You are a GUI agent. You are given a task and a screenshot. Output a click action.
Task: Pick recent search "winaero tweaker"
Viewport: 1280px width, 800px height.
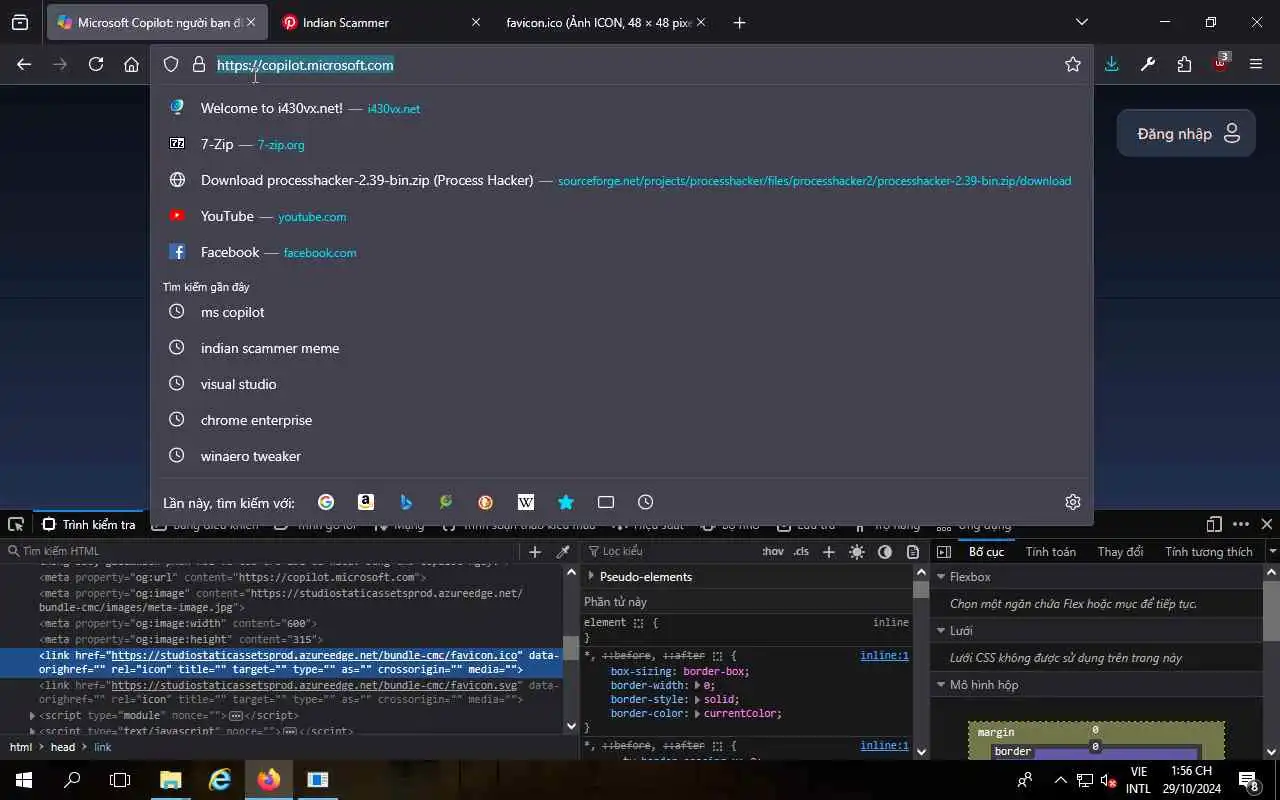click(622, 456)
